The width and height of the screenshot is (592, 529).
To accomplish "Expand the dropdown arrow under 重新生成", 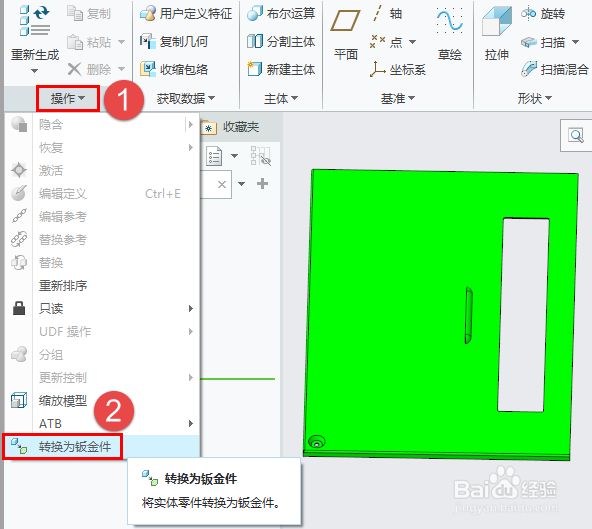I will (x=34, y=71).
